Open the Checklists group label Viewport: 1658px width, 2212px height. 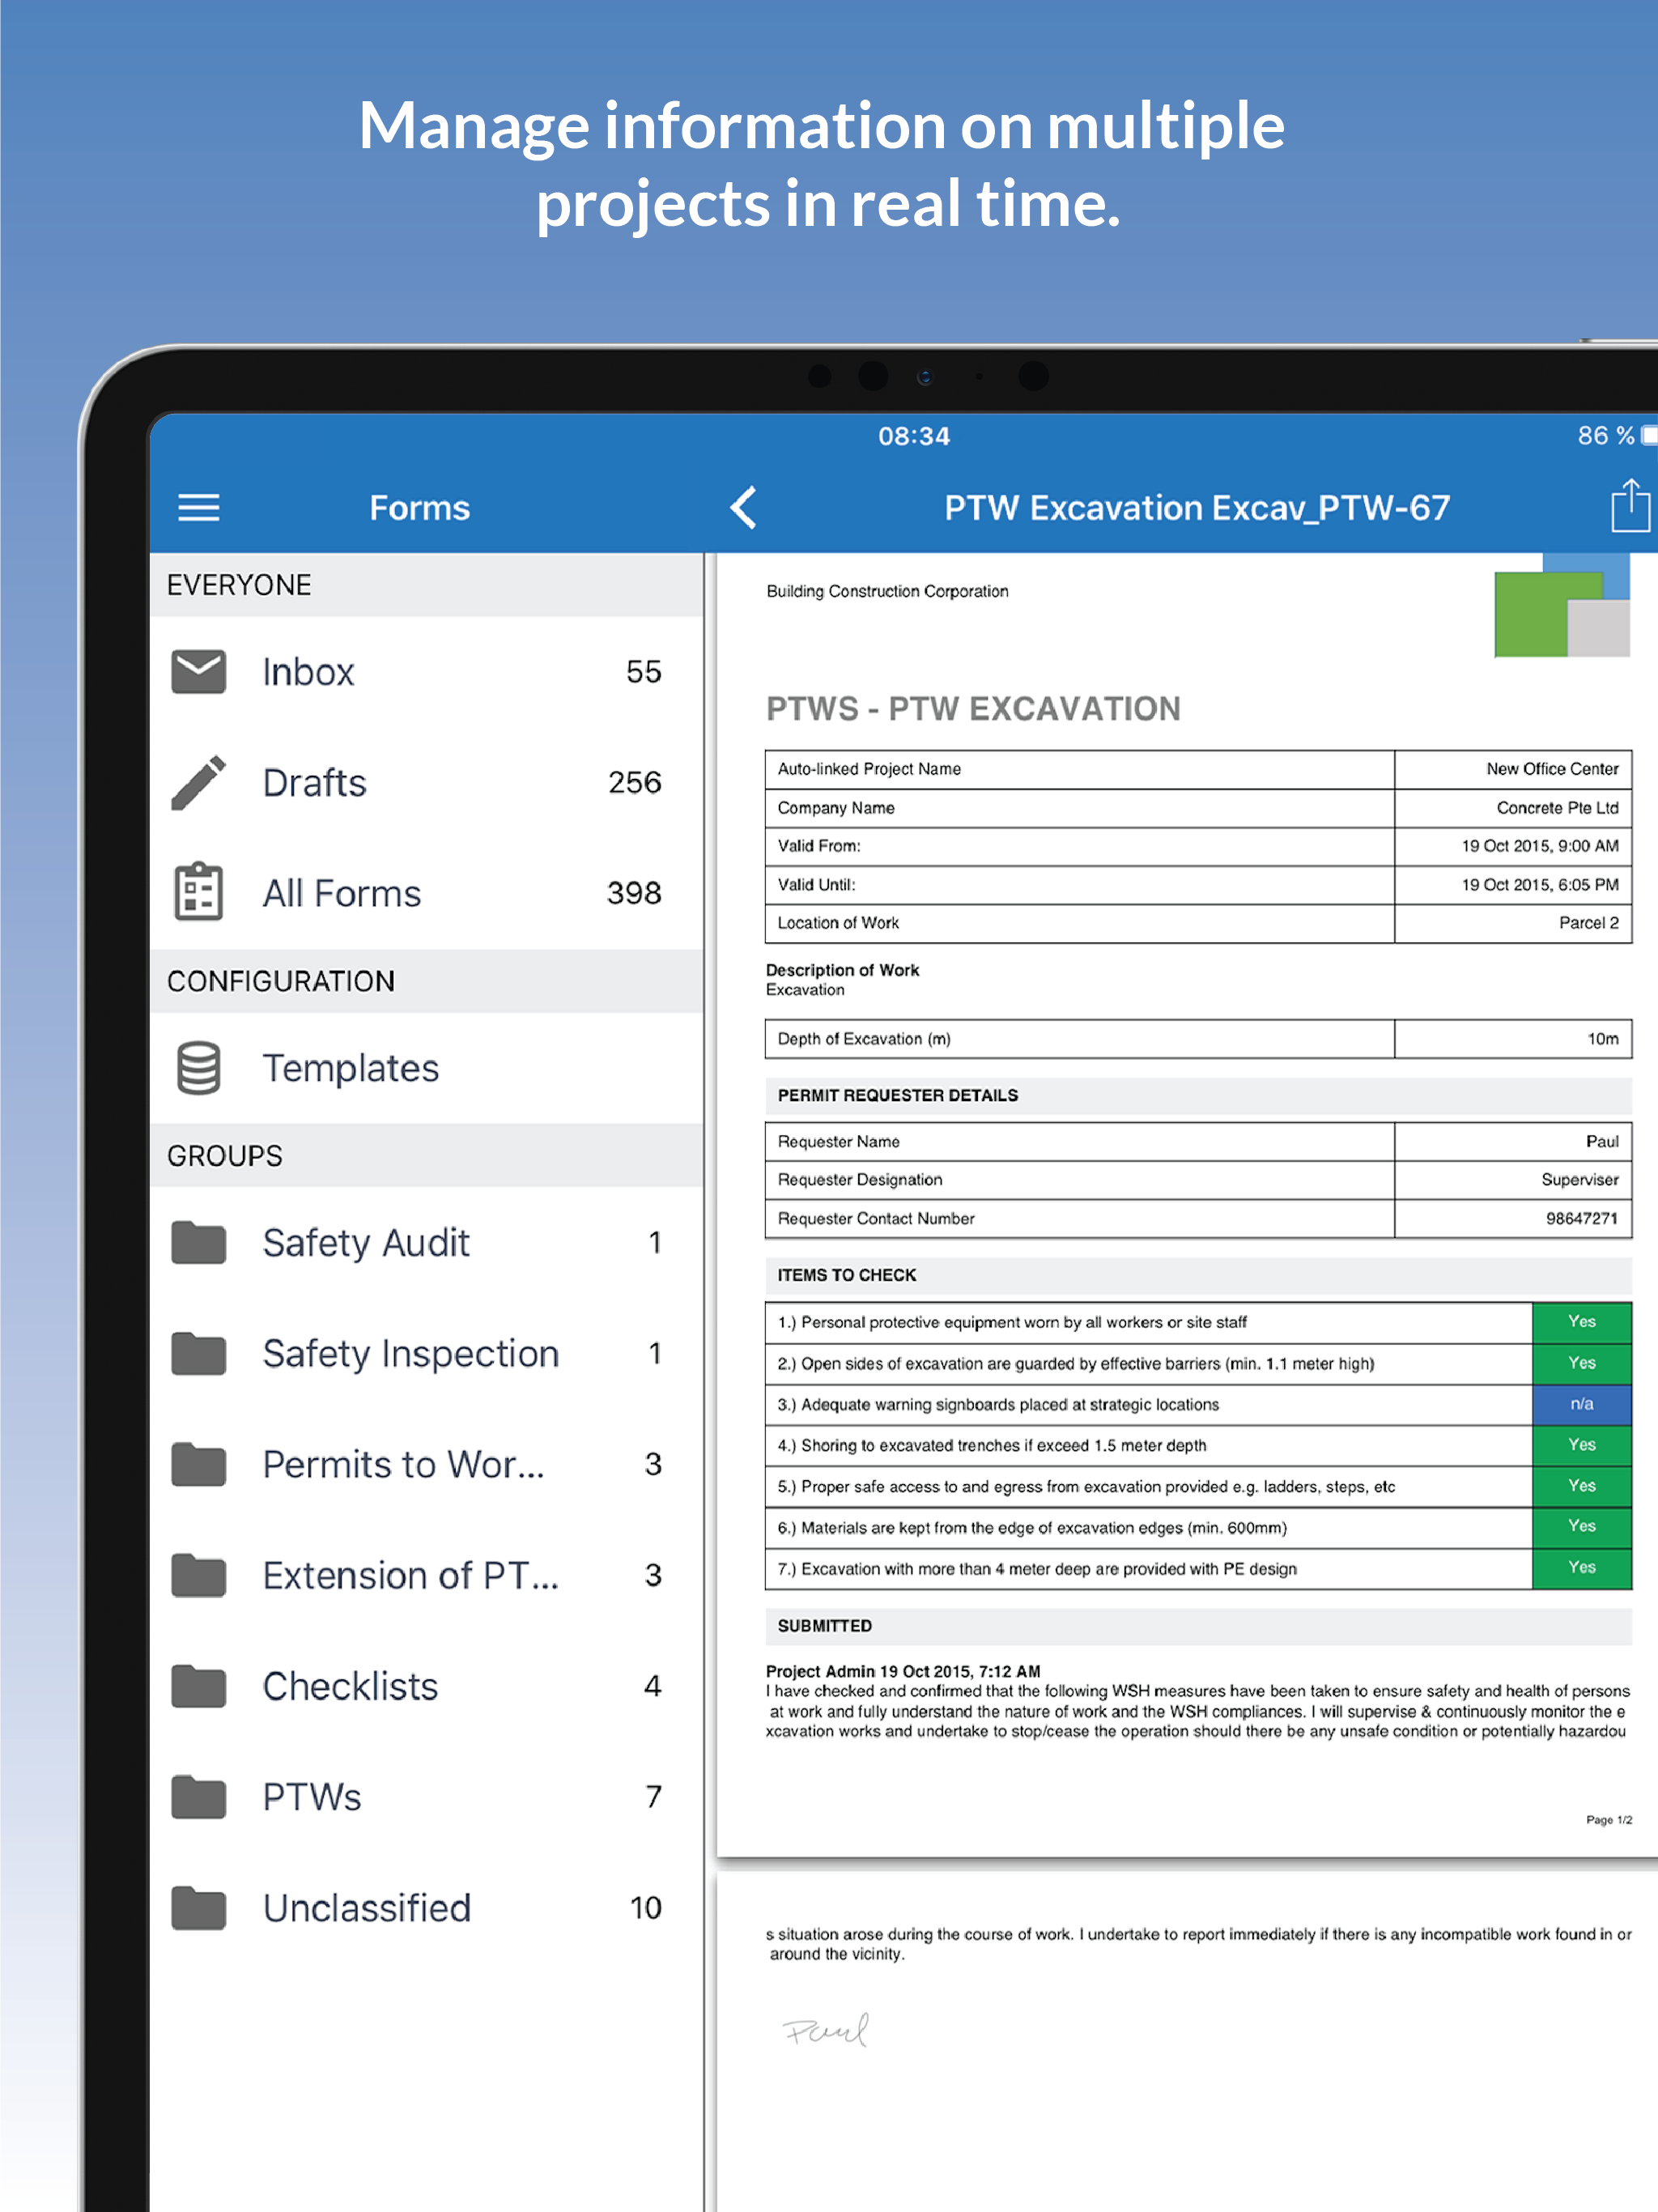click(x=350, y=1687)
